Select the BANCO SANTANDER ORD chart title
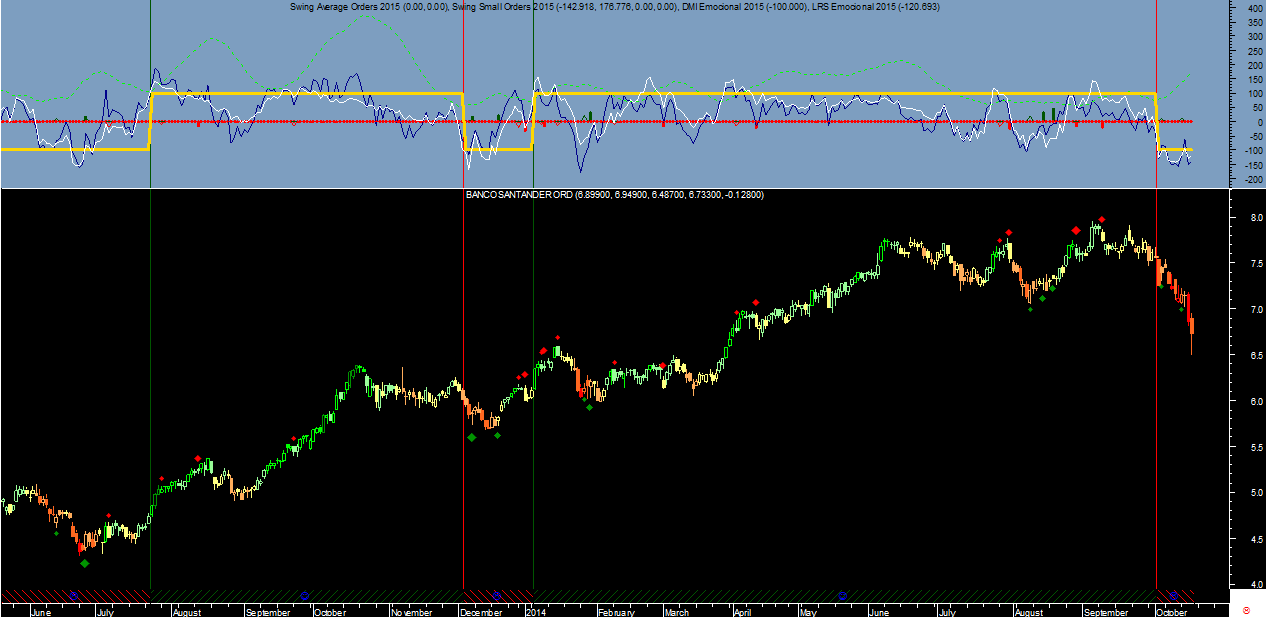1266x617 pixels. [519, 195]
